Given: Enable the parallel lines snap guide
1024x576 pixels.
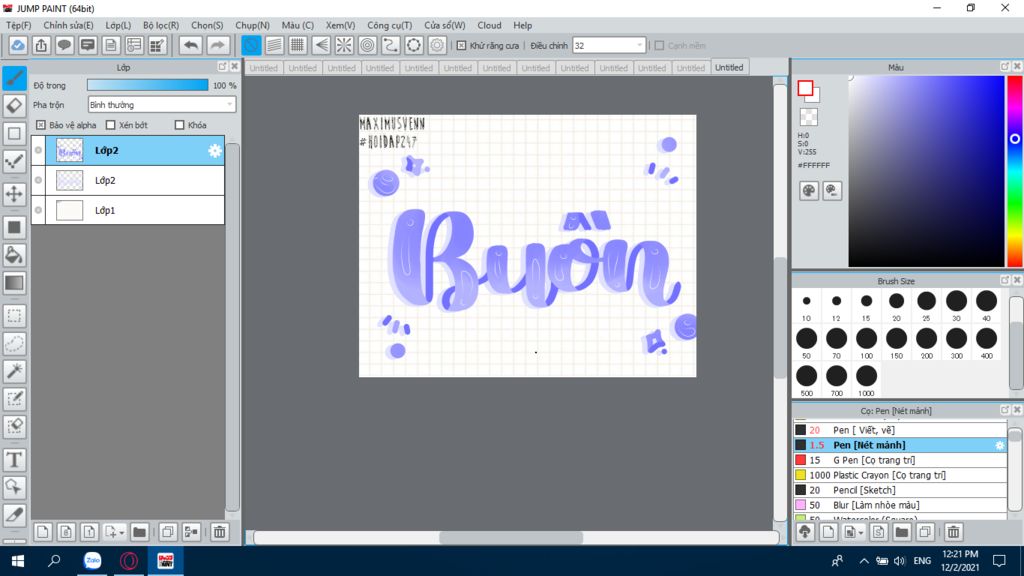Looking at the screenshot, I should click(274, 45).
